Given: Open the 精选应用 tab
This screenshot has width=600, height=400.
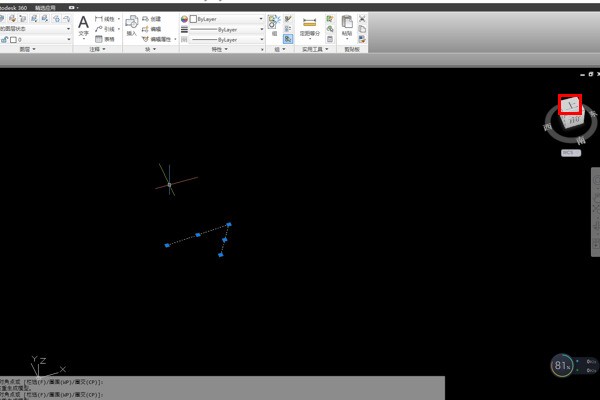Looking at the screenshot, I should (x=46, y=7).
